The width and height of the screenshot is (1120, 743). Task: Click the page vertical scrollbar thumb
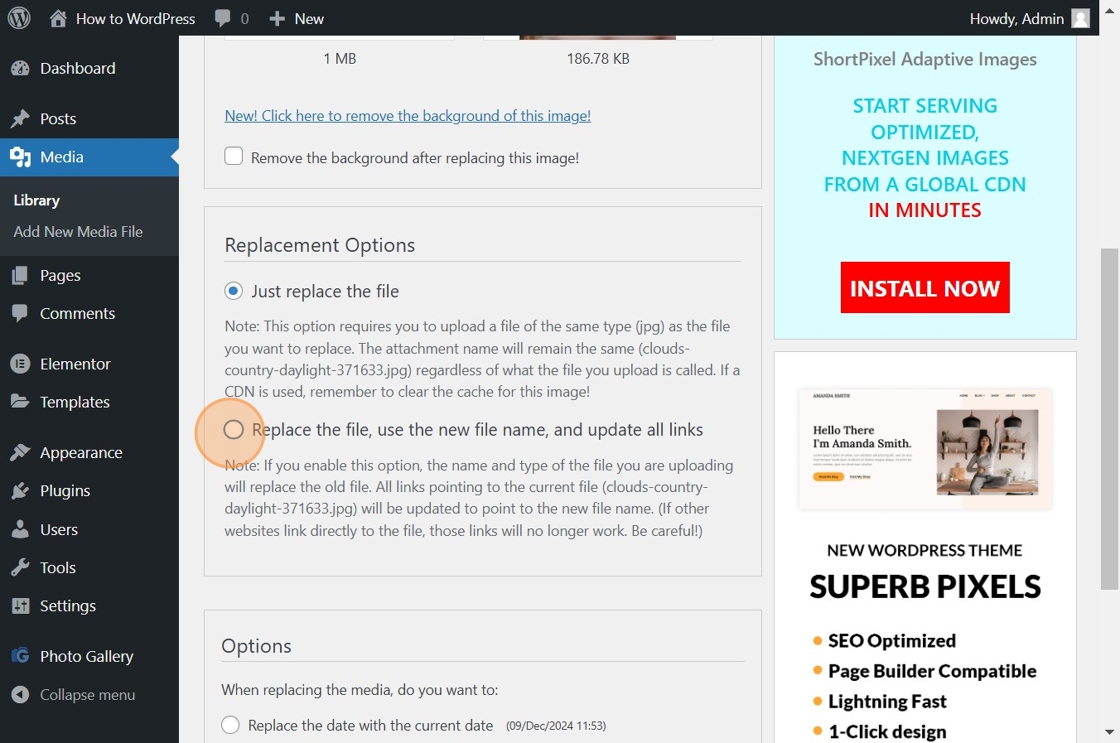pyautogui.click(x=1109, y=419)
